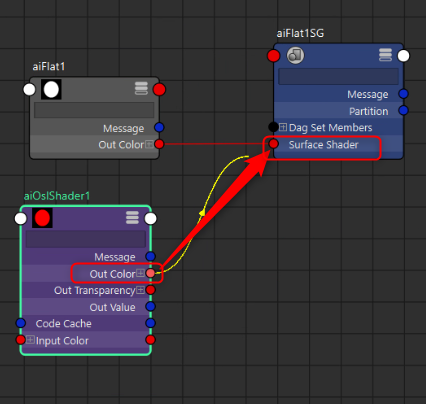
Task: Expand aiFlat1 Out Color attribute
Action: click(x=150, y=144)
